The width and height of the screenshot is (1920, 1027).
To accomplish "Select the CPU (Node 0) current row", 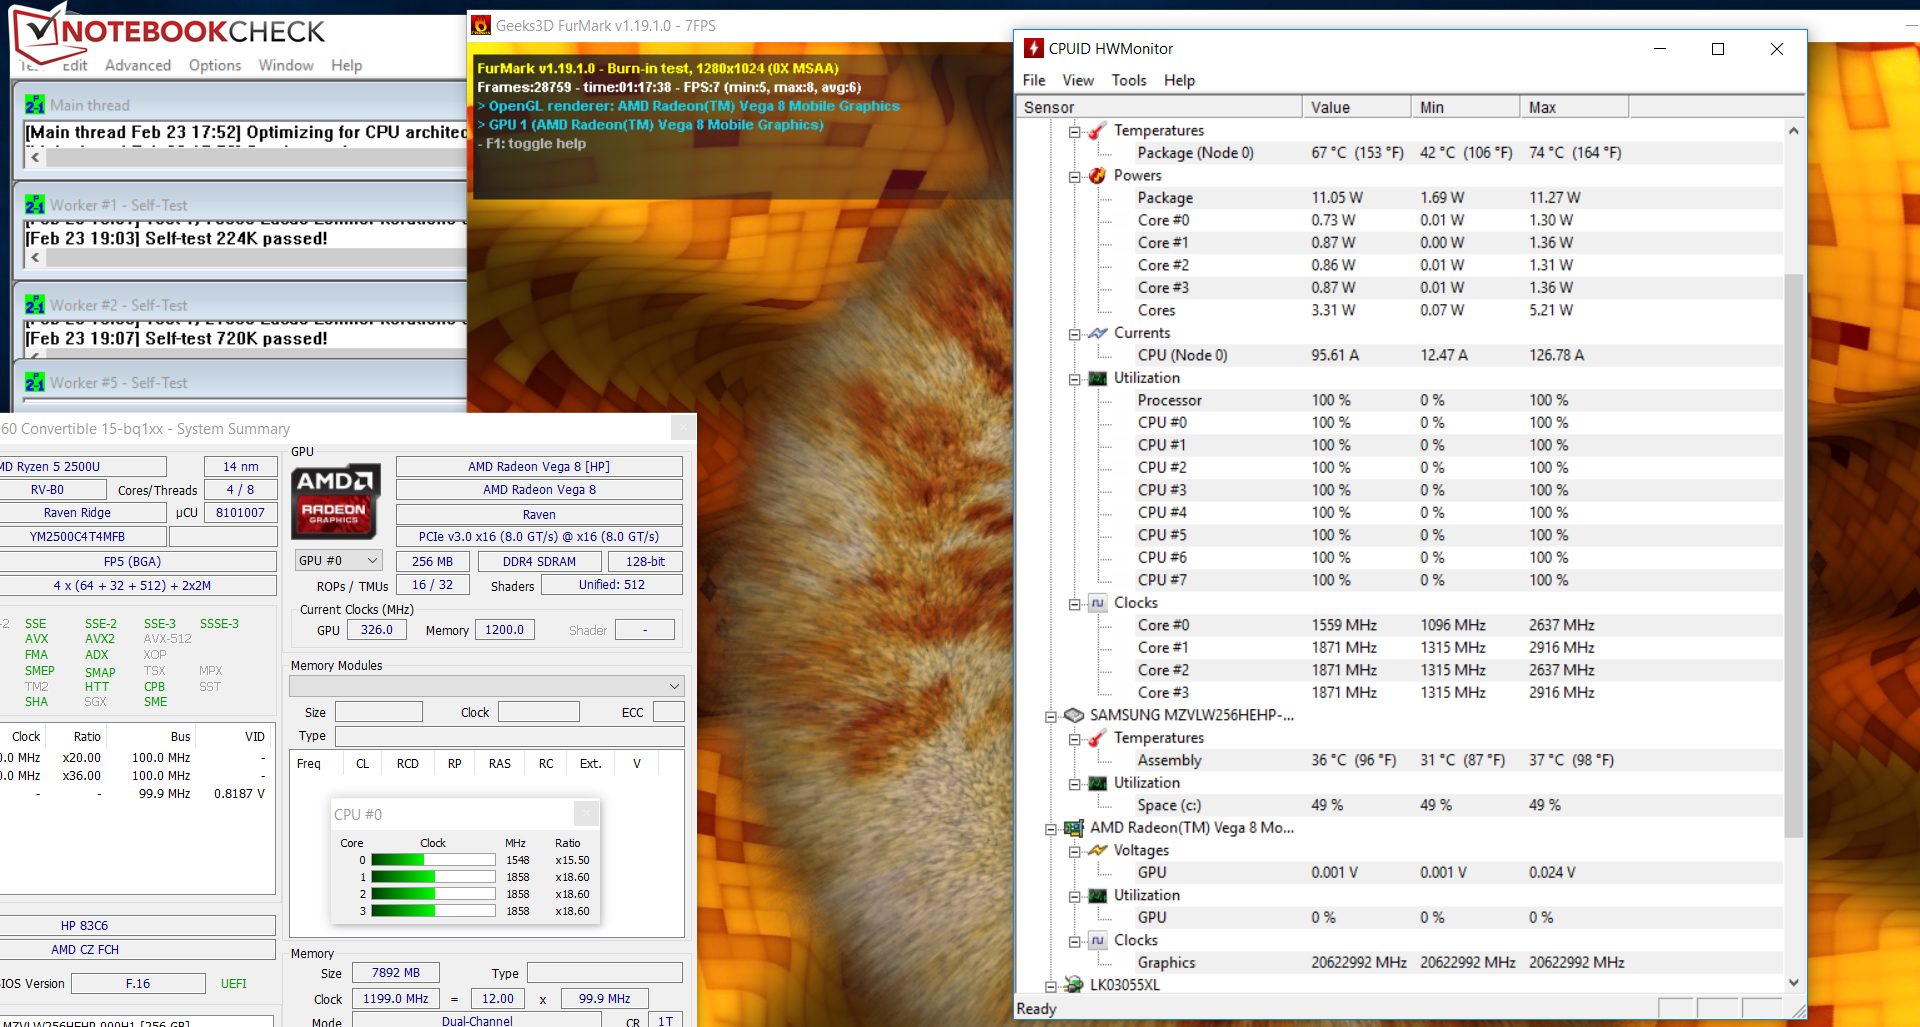I will click(1400, 355).
